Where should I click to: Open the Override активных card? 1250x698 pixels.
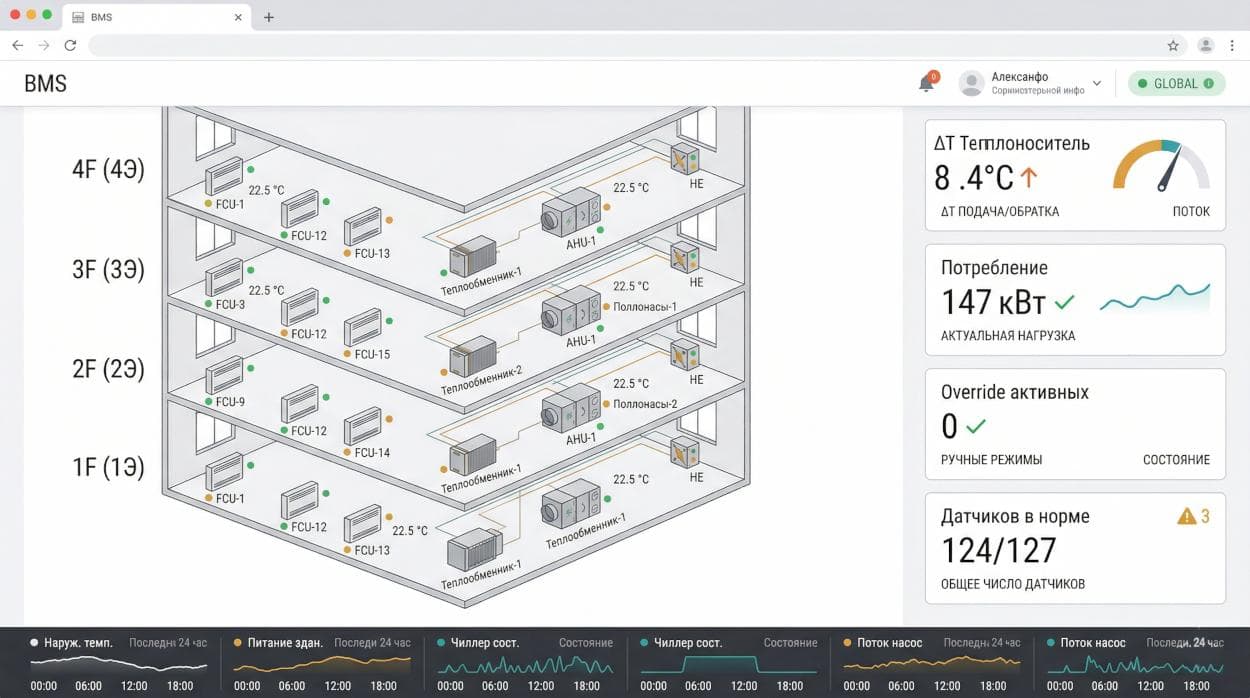(x=1075, y=424)
